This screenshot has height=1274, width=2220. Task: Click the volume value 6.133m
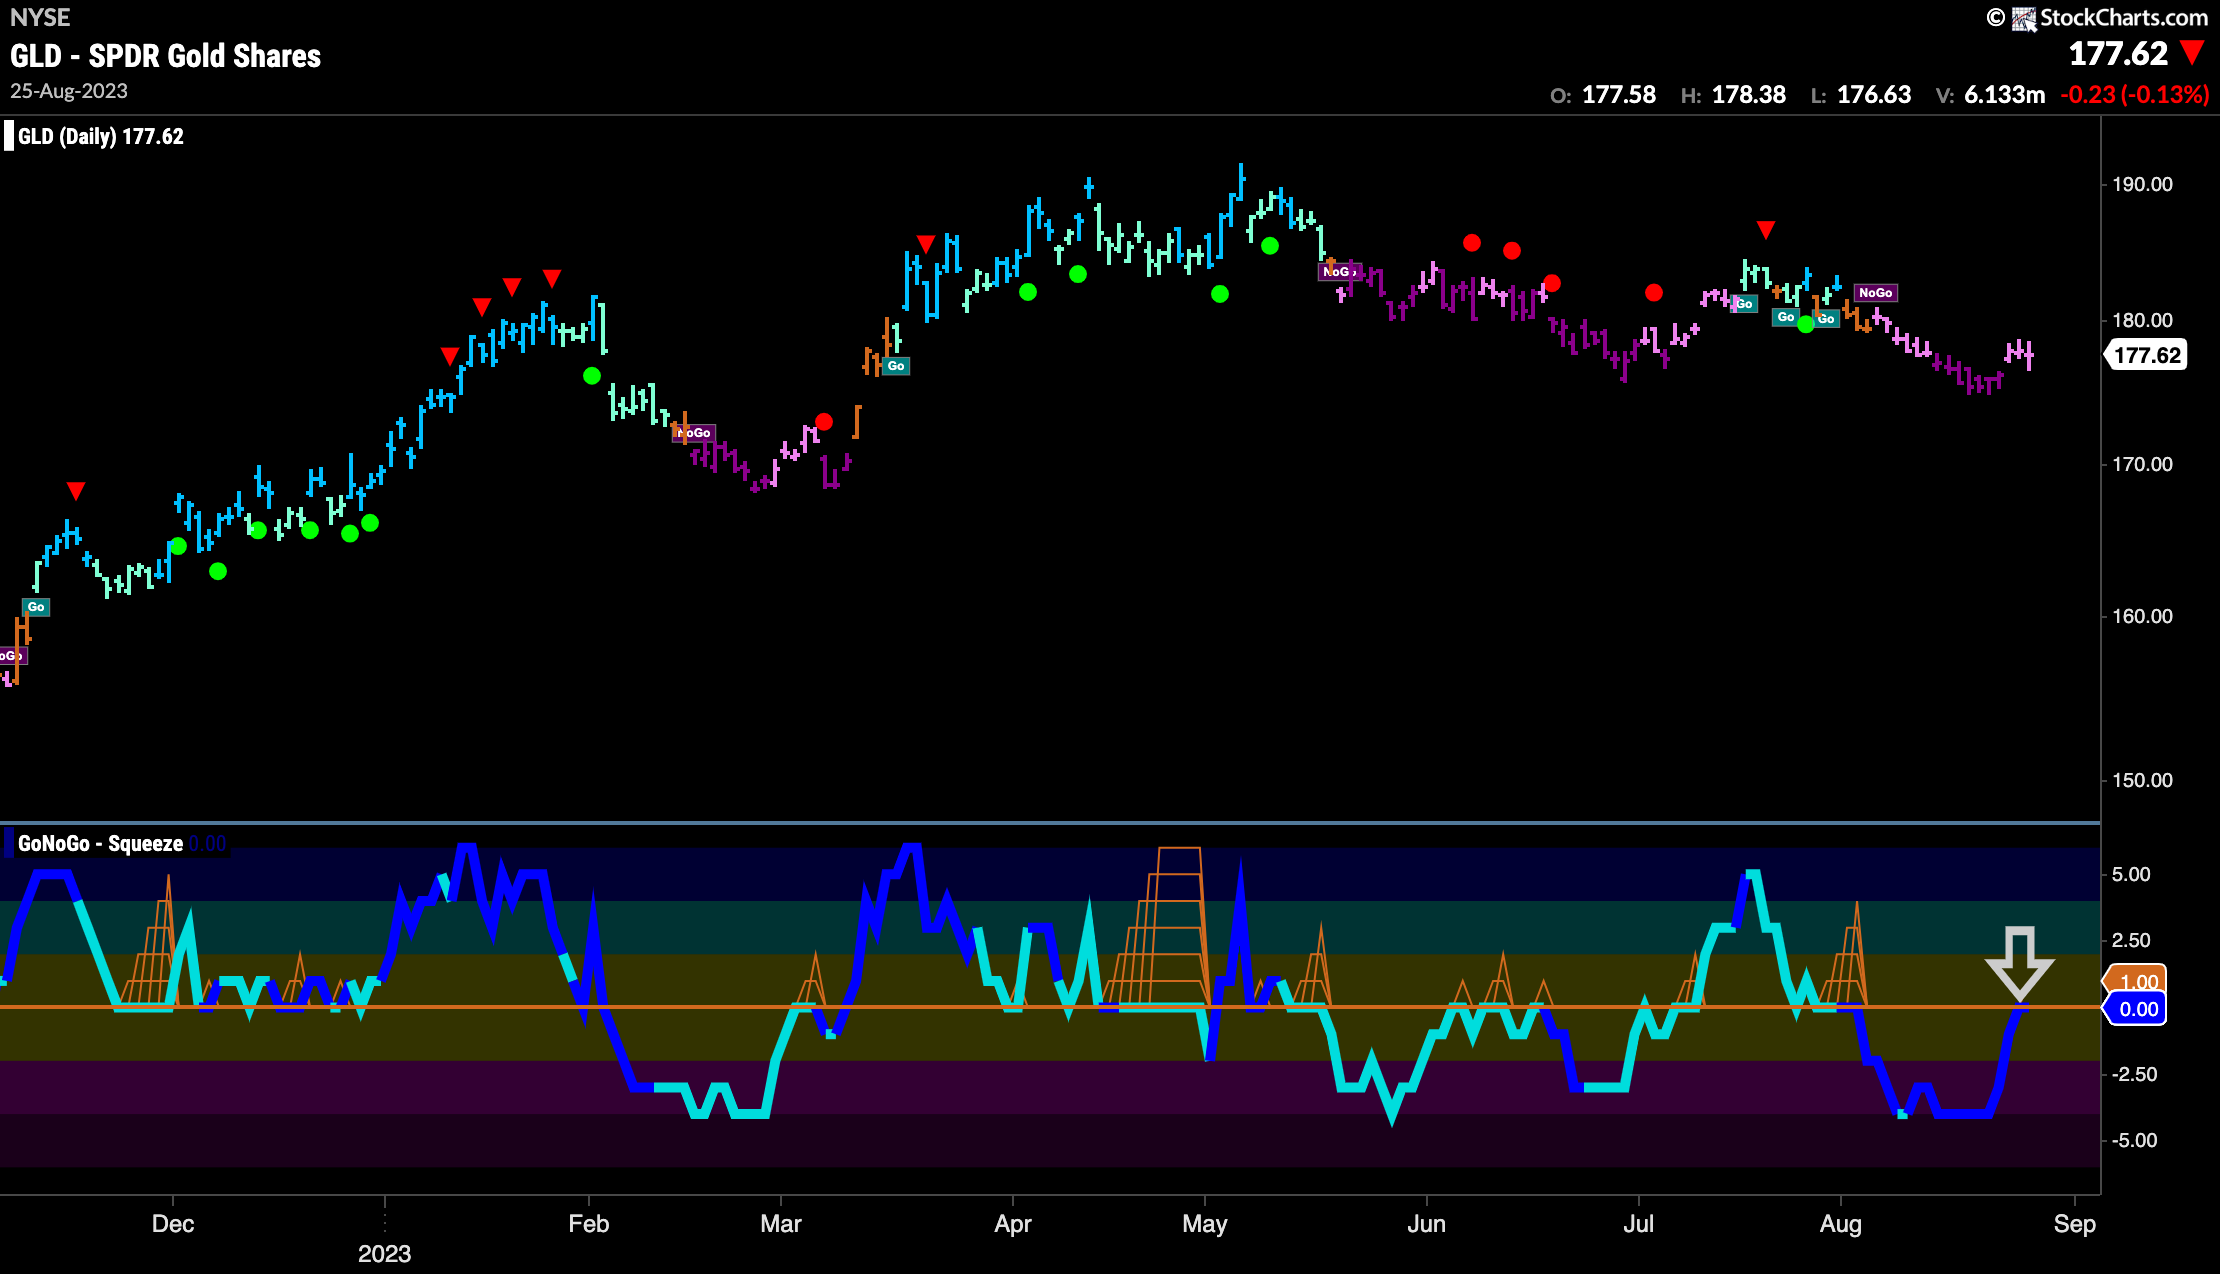[x=2004, y=95]
